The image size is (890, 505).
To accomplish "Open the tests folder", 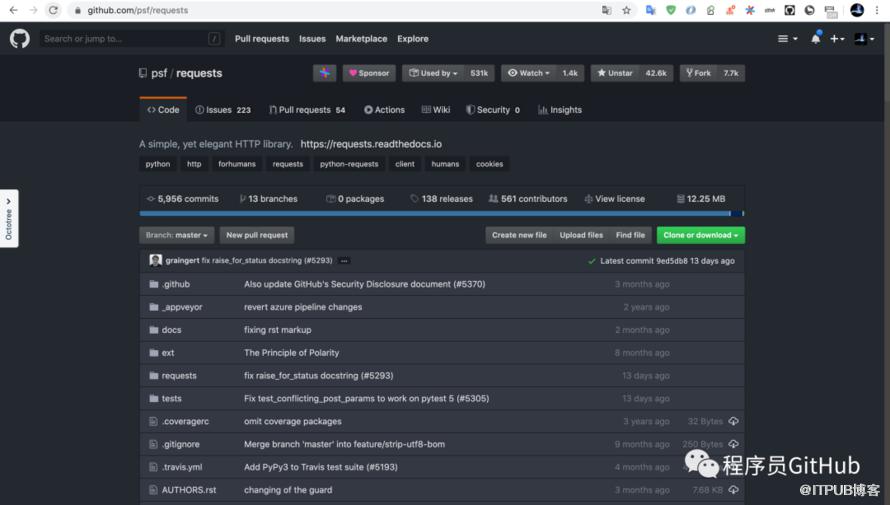I will [171, 398].
